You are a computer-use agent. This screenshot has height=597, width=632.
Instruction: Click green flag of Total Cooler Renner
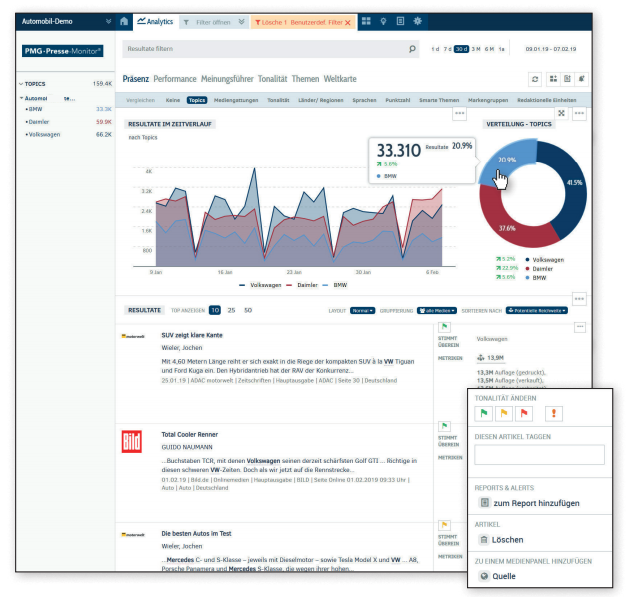coord(444,426)
